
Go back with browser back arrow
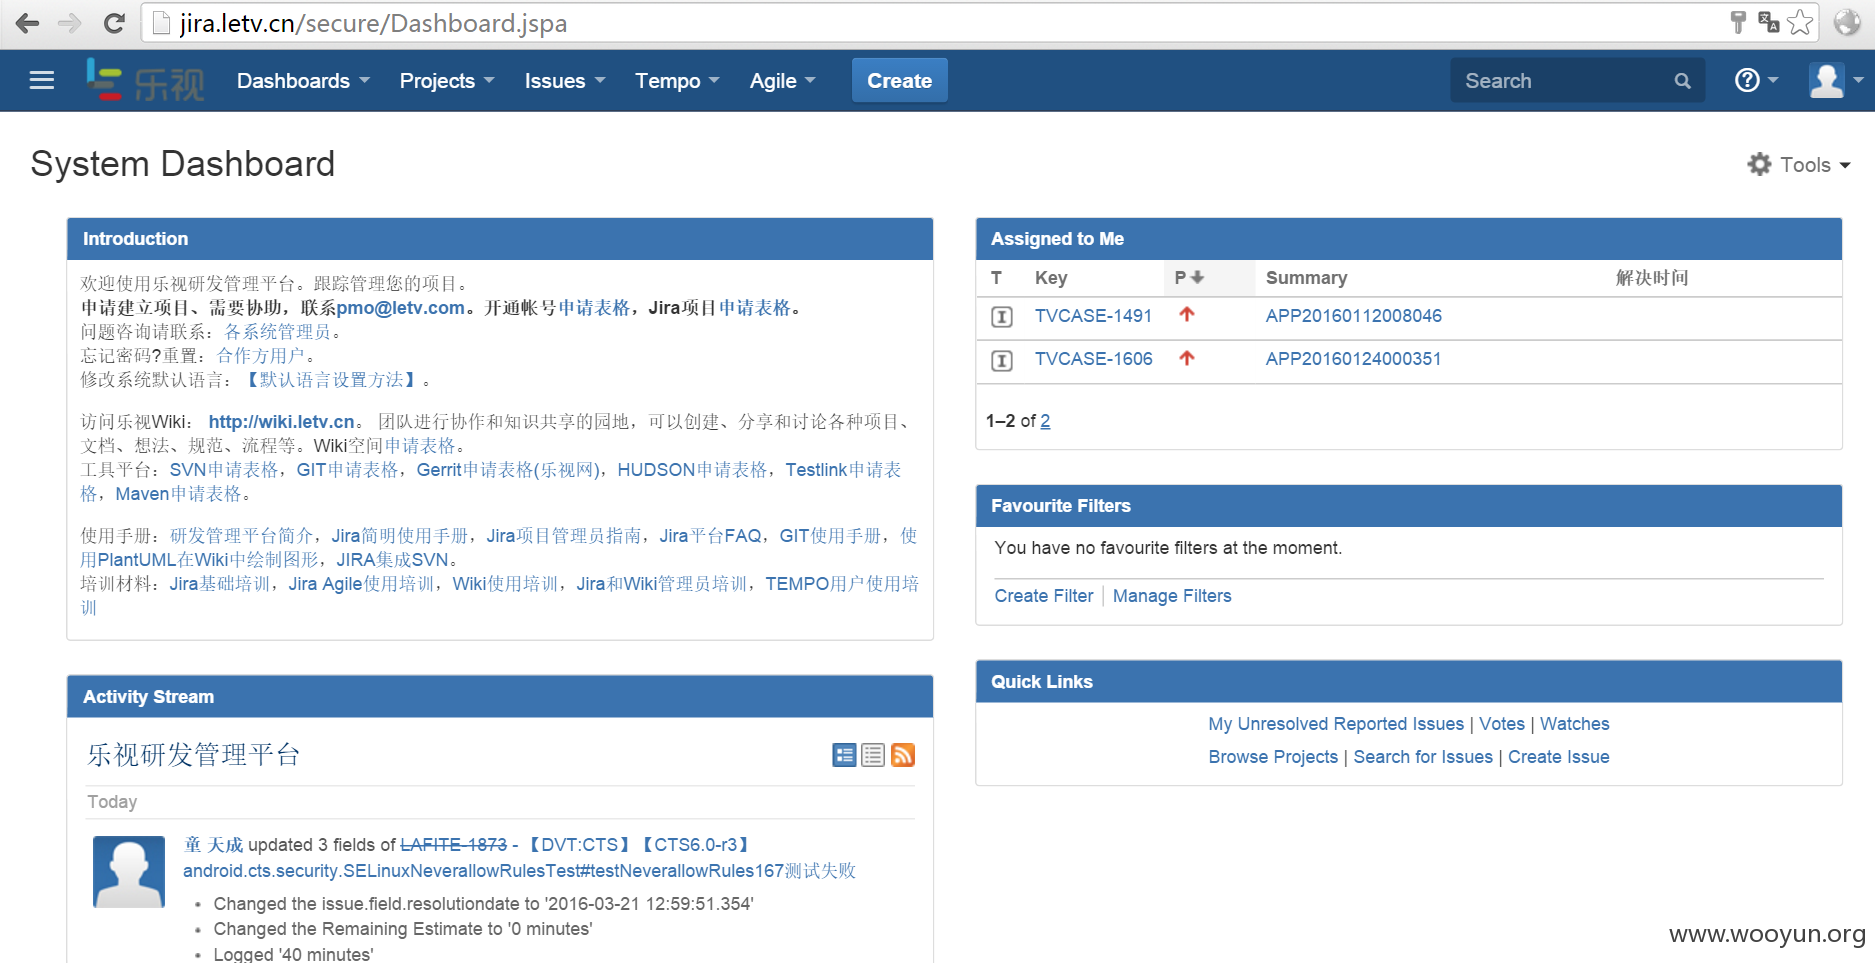[28, 23]
